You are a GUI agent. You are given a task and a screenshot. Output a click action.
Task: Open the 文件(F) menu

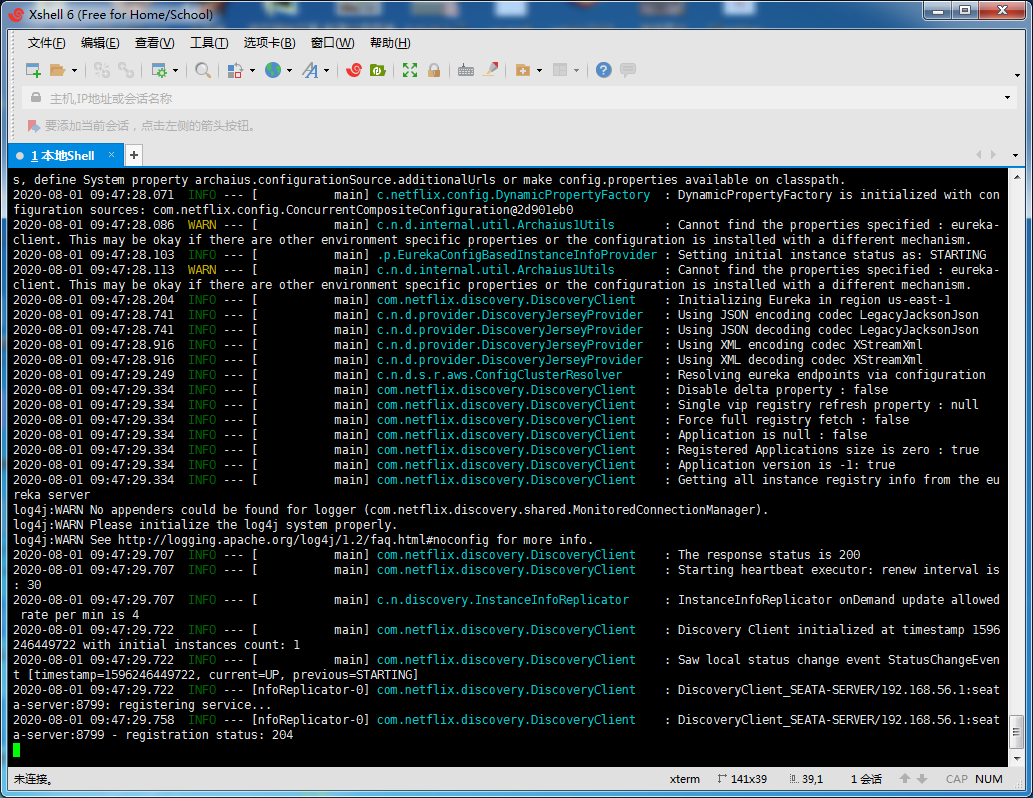coord(46,43)
